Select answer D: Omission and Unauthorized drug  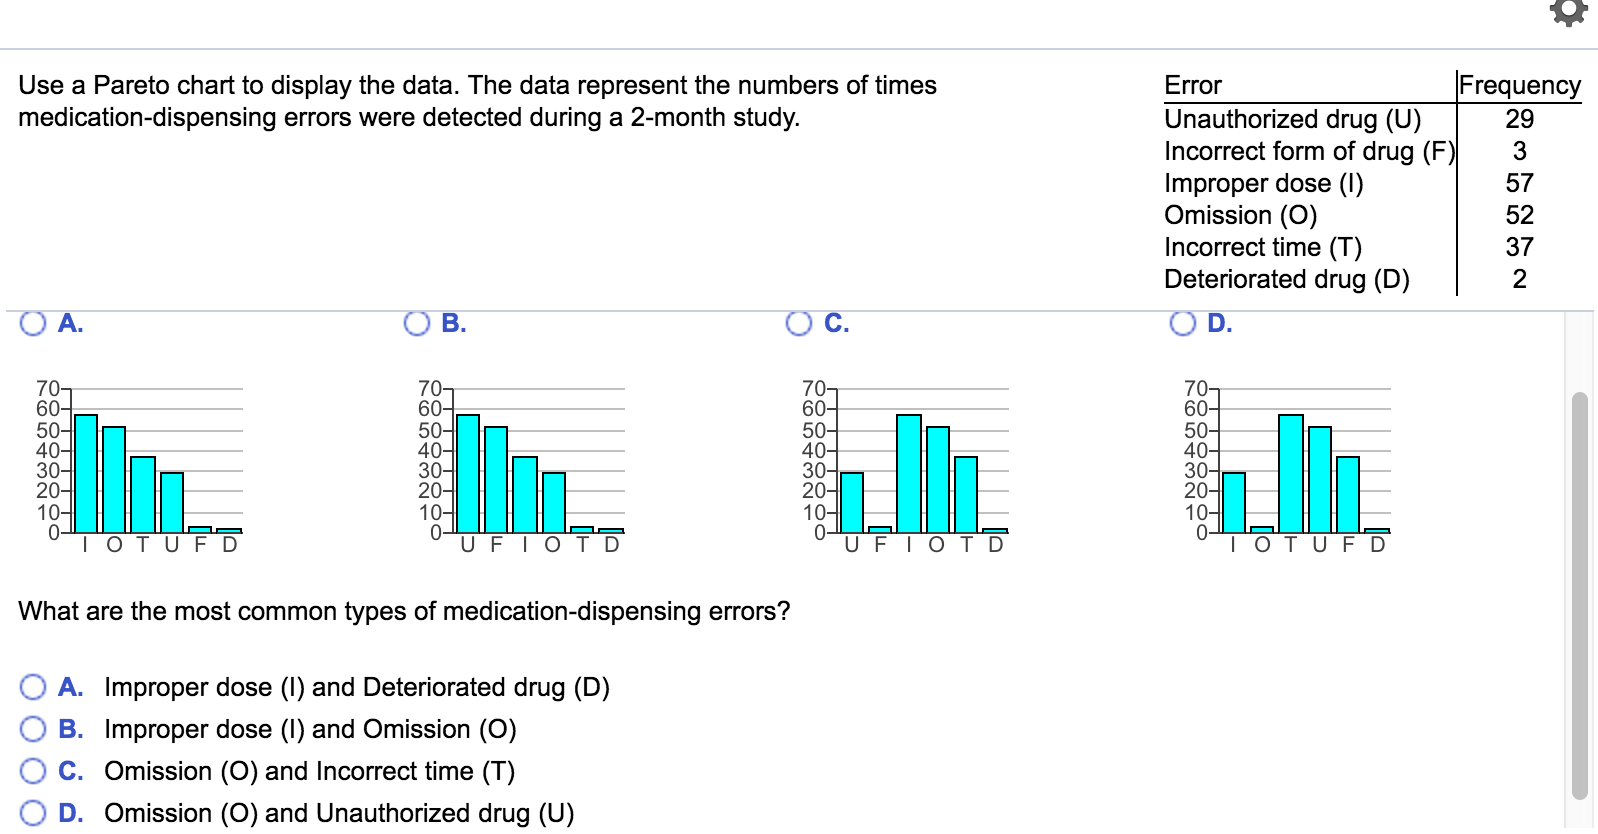tap(33, 813)
